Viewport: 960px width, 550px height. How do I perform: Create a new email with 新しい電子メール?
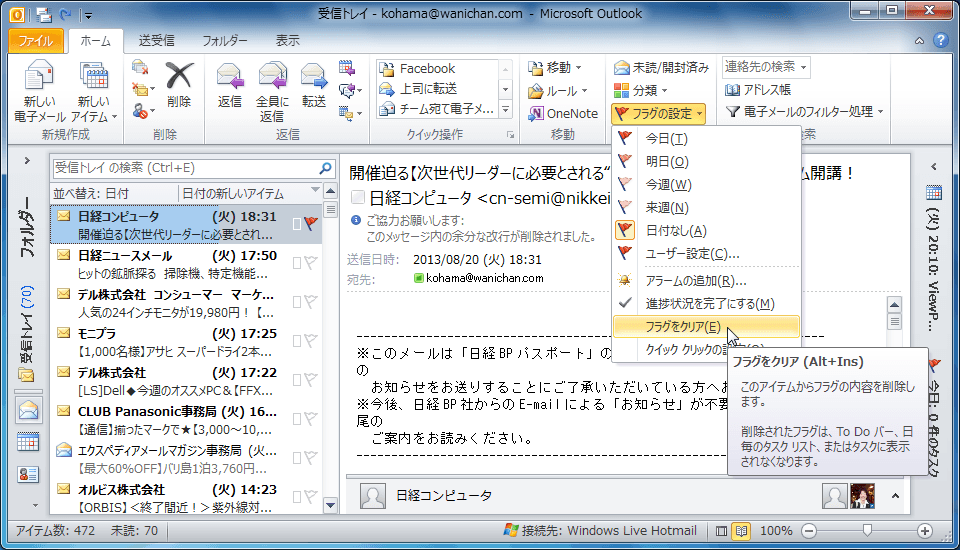pos(39,92)
